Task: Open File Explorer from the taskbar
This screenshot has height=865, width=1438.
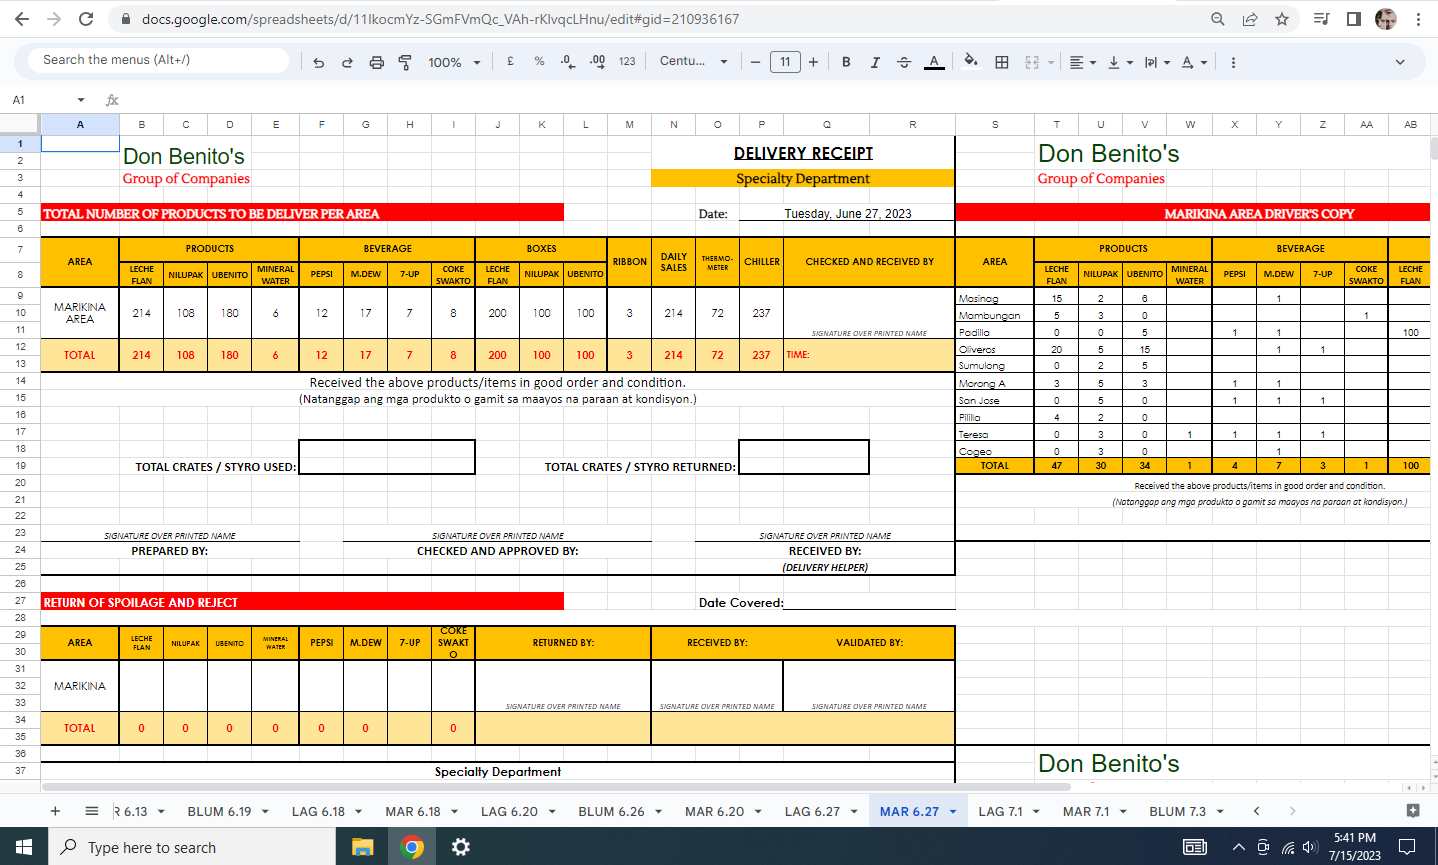Action: [x=362, y=847]
